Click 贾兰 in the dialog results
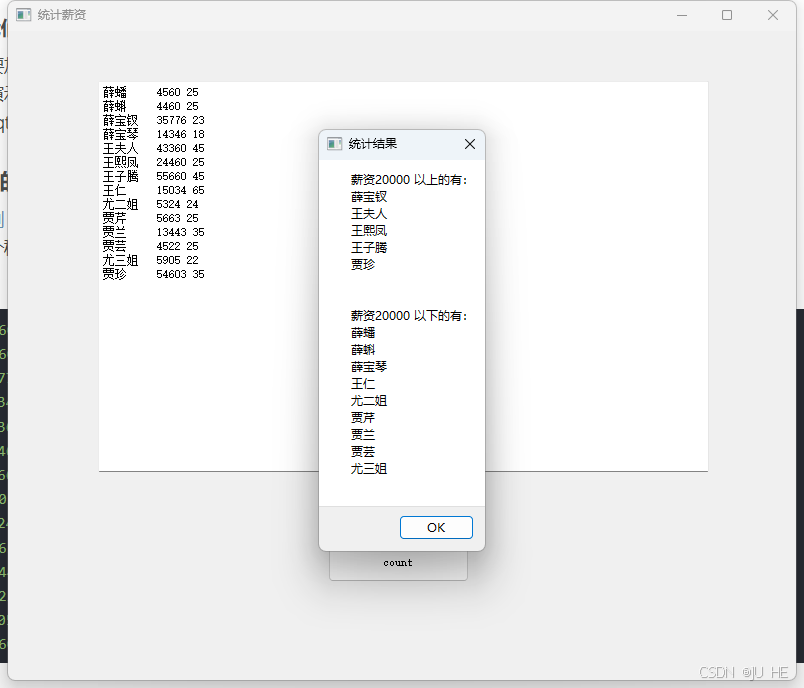This screenshot has height=688, width=804. [363, 434]
